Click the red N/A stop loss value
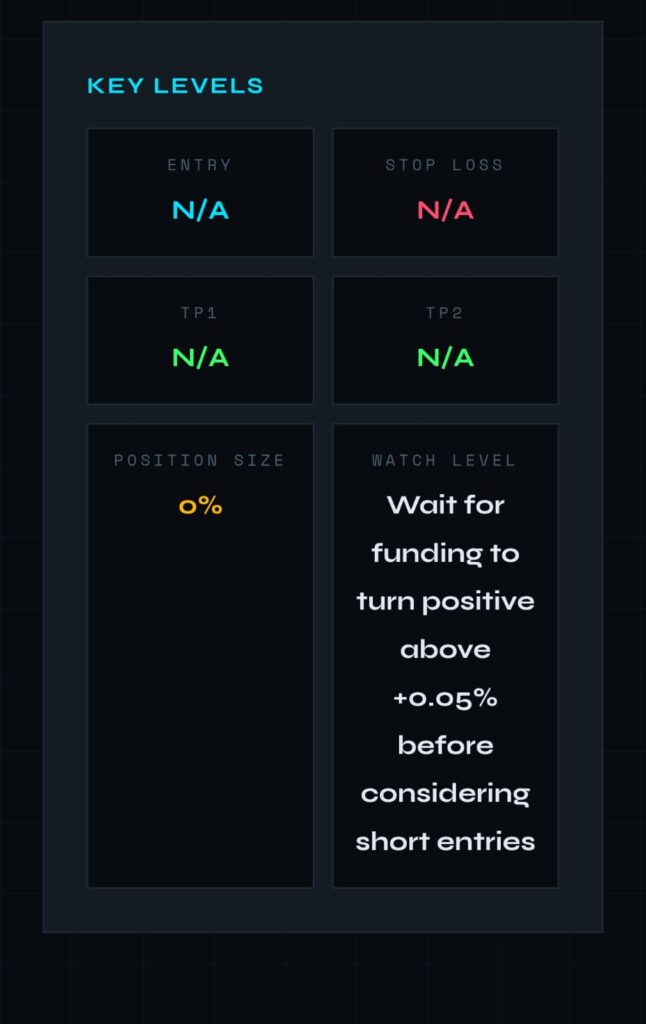 [445, 210]
